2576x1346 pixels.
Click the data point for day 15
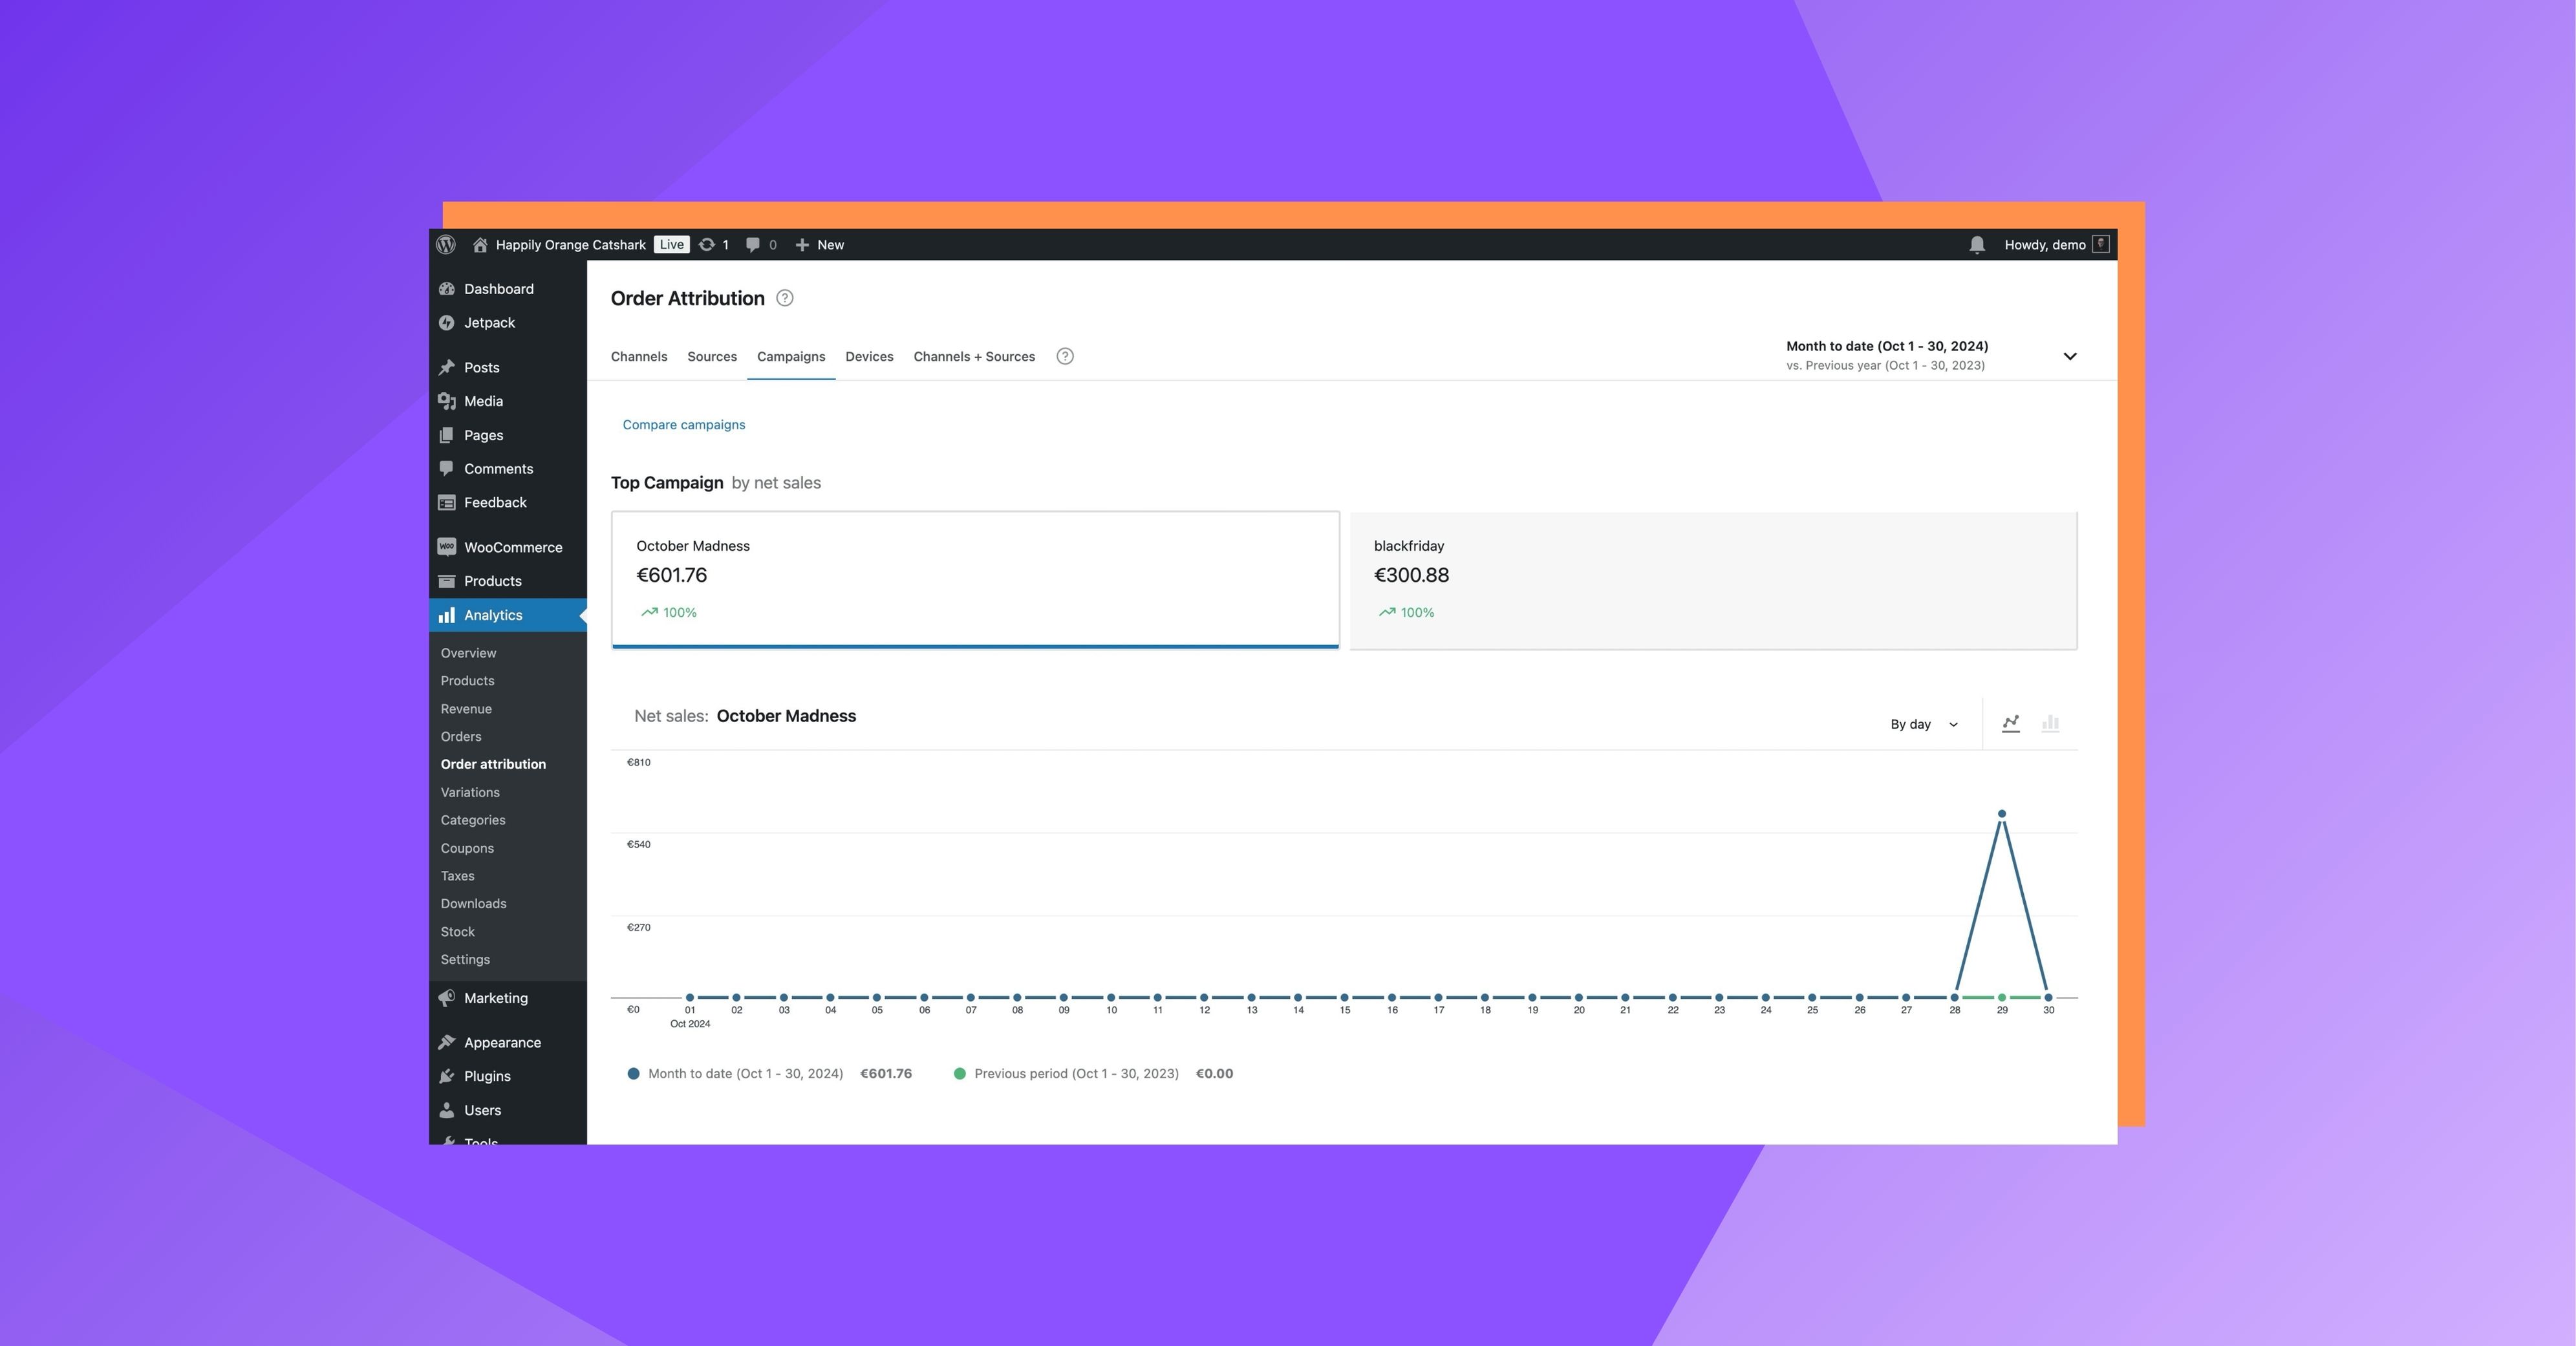pos(1345,997)
